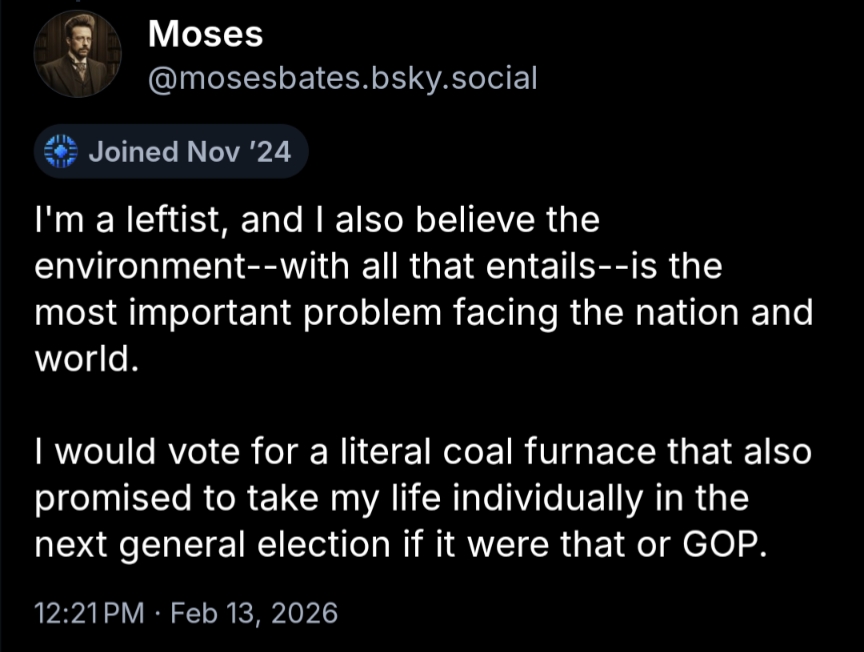Click the Feb 13, 2026 post date
864x652 pixels.
254,612
